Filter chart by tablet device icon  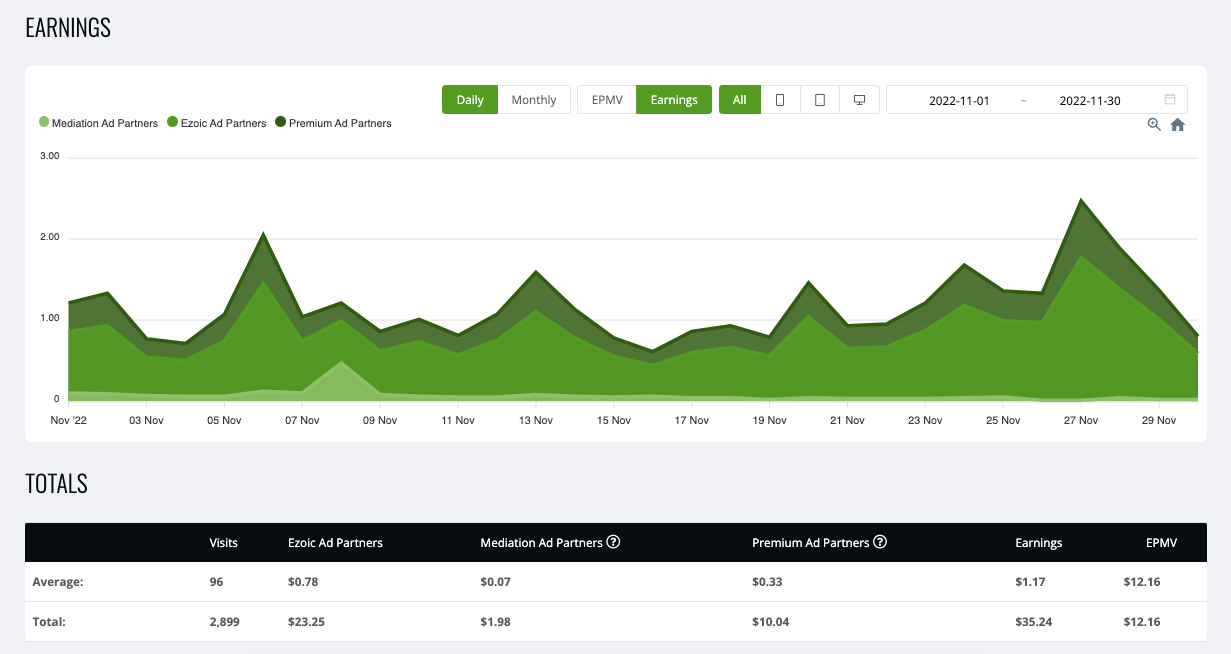pyautogui.click(x=820, y=100)
